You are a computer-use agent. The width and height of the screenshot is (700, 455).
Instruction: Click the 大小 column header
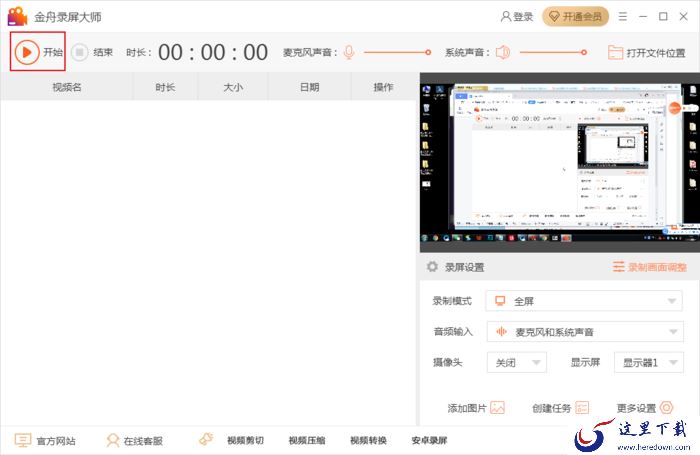coord(233,87)
